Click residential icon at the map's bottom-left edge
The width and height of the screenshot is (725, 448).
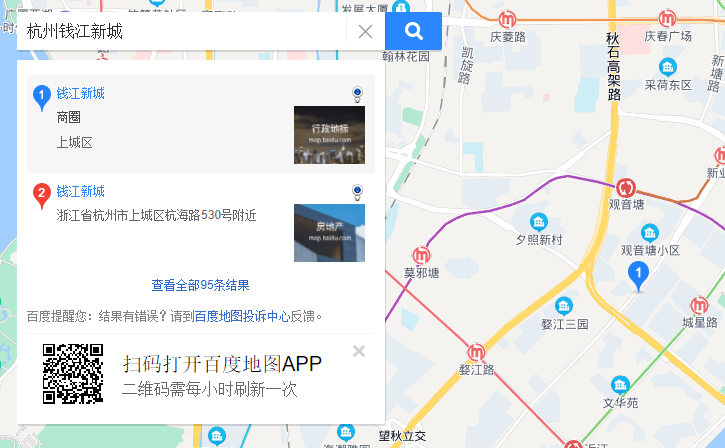click(x=216, y=436)
